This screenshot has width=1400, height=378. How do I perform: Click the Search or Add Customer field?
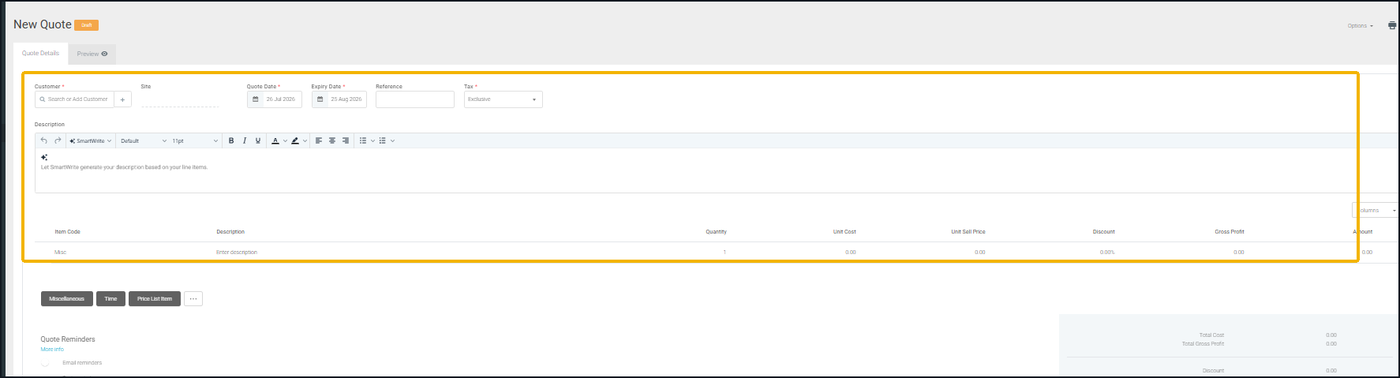tap(74, 99)
